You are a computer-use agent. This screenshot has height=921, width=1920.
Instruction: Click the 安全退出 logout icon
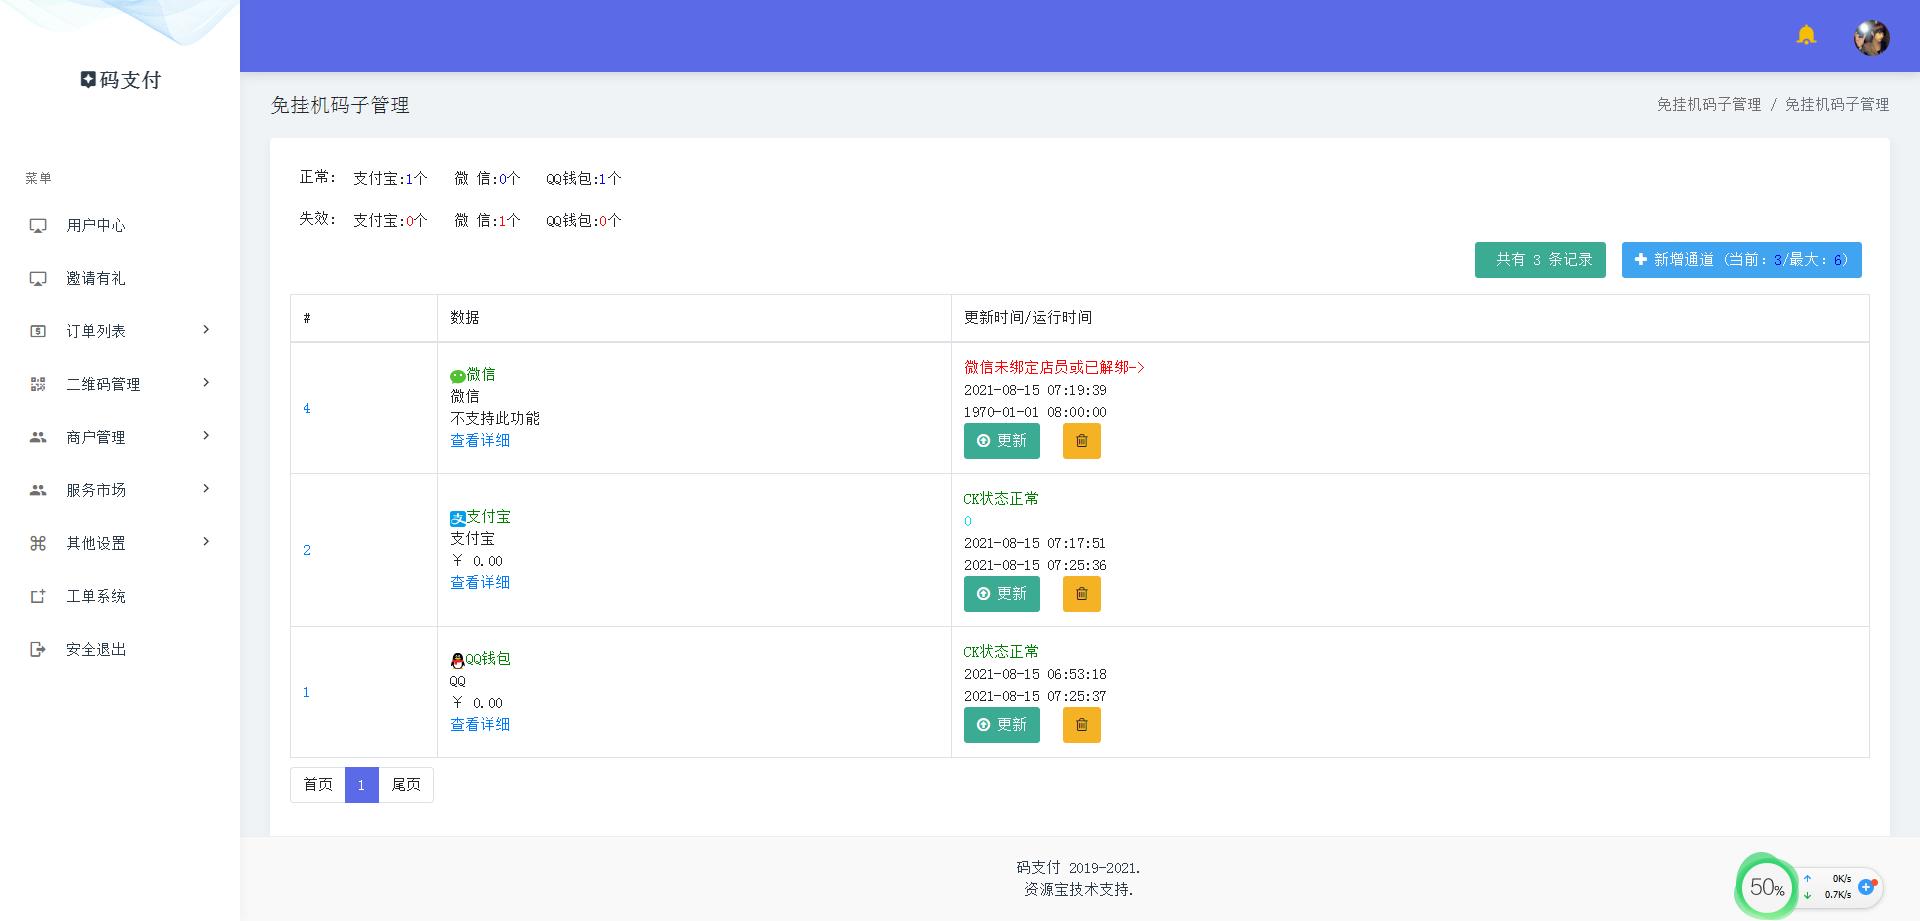click(x=38, y=649)
